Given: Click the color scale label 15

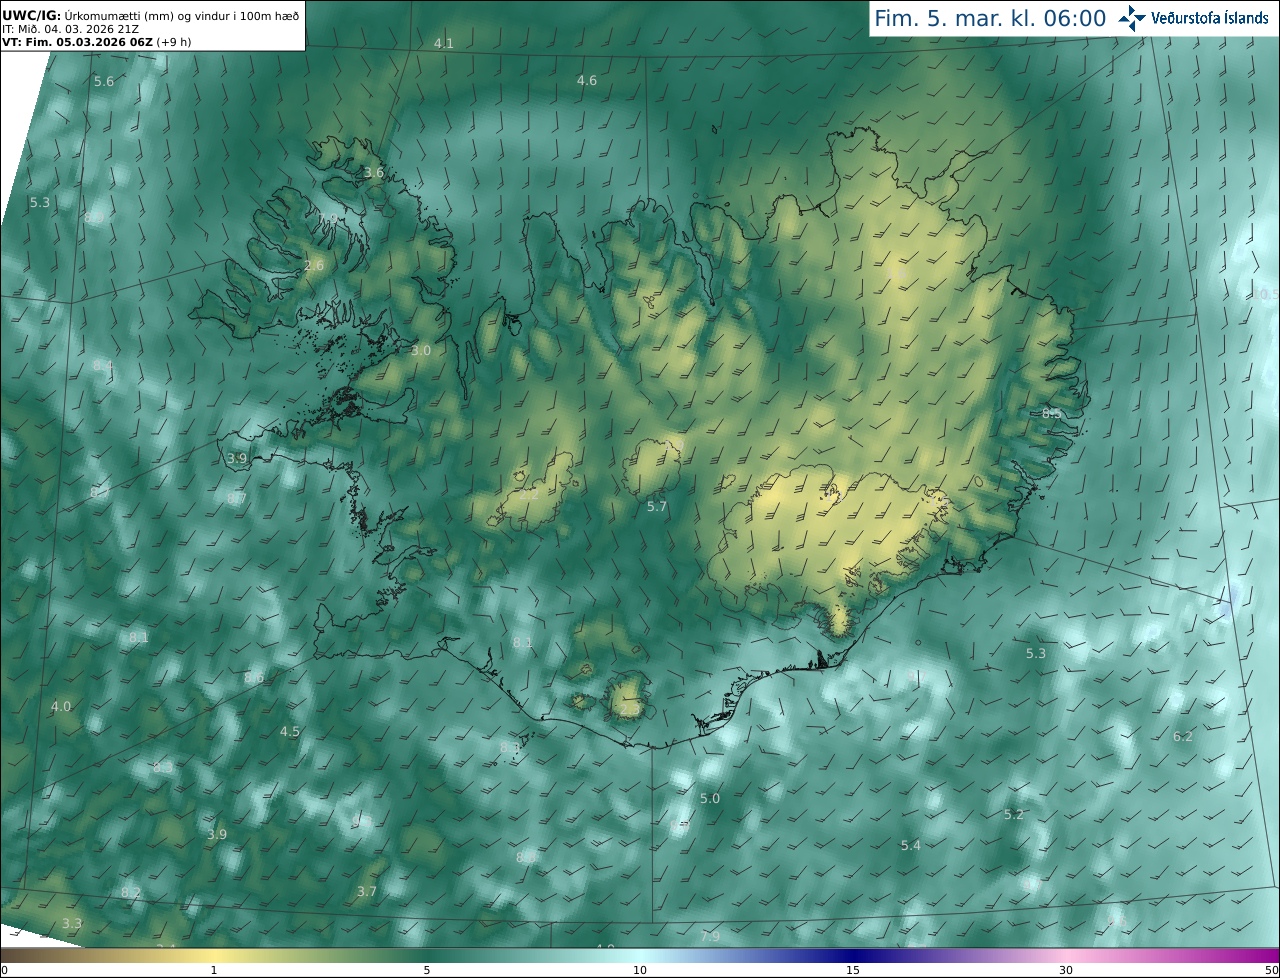Looking at the screenshot, I should click(x=853, y=970).
